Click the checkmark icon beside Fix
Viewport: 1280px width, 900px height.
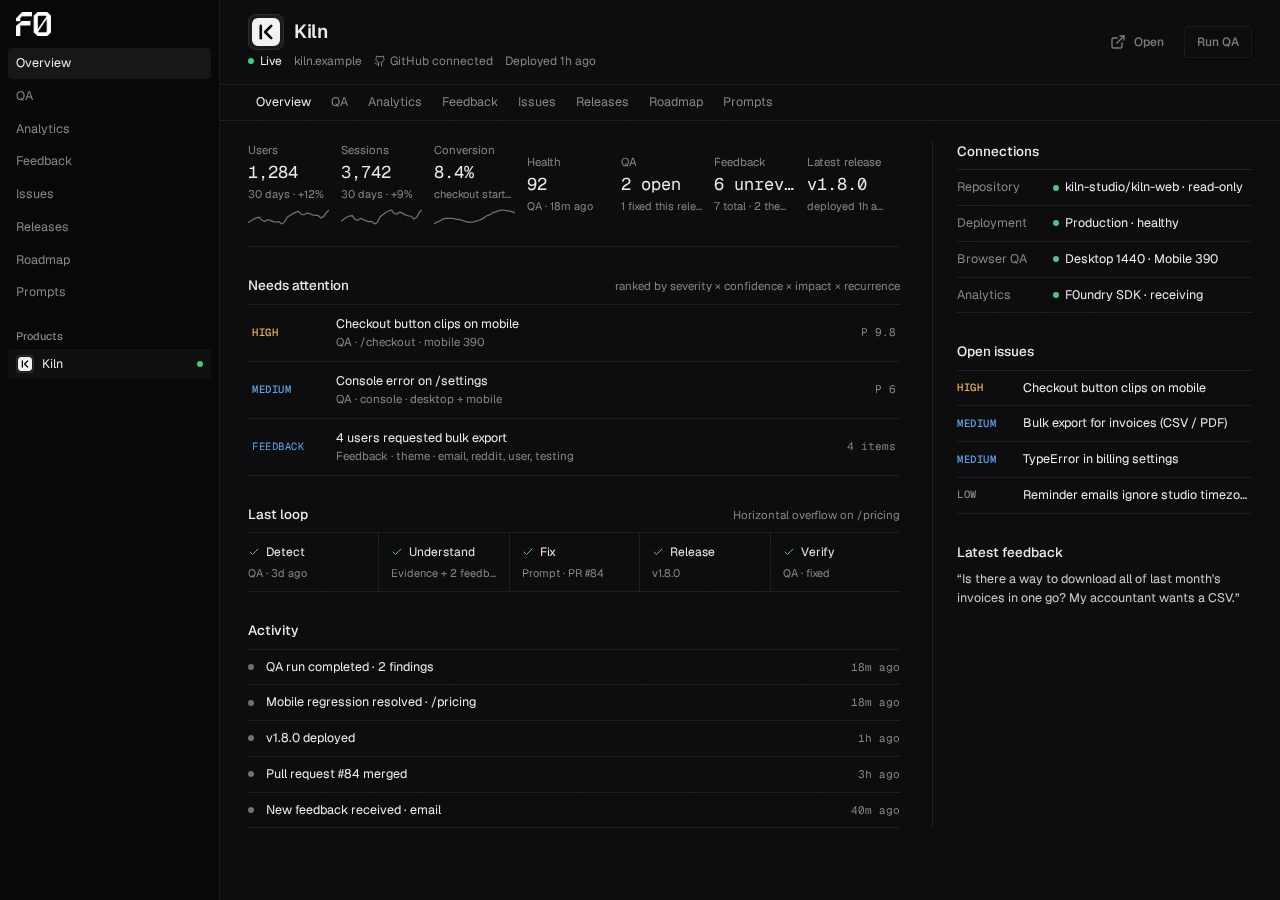(x=528, y=552)
